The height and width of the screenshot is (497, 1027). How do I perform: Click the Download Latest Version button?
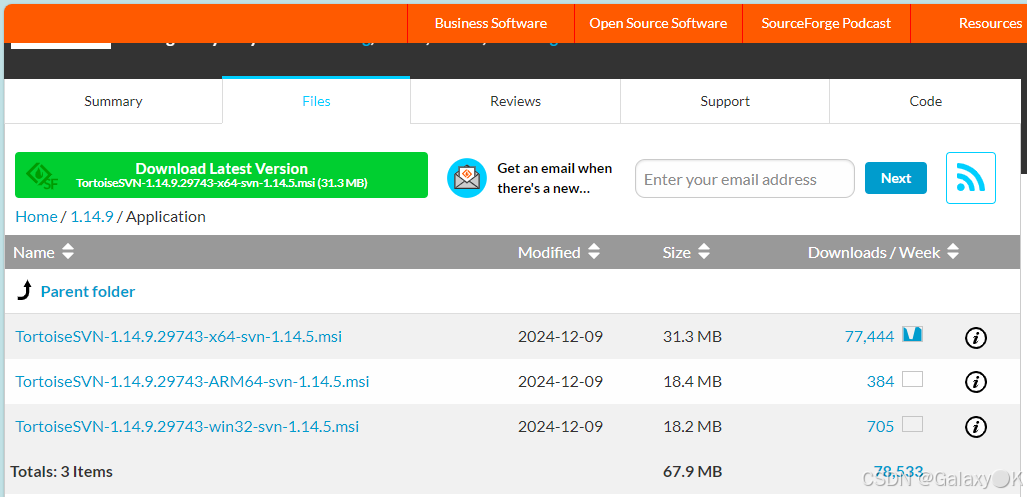point(221,175)
